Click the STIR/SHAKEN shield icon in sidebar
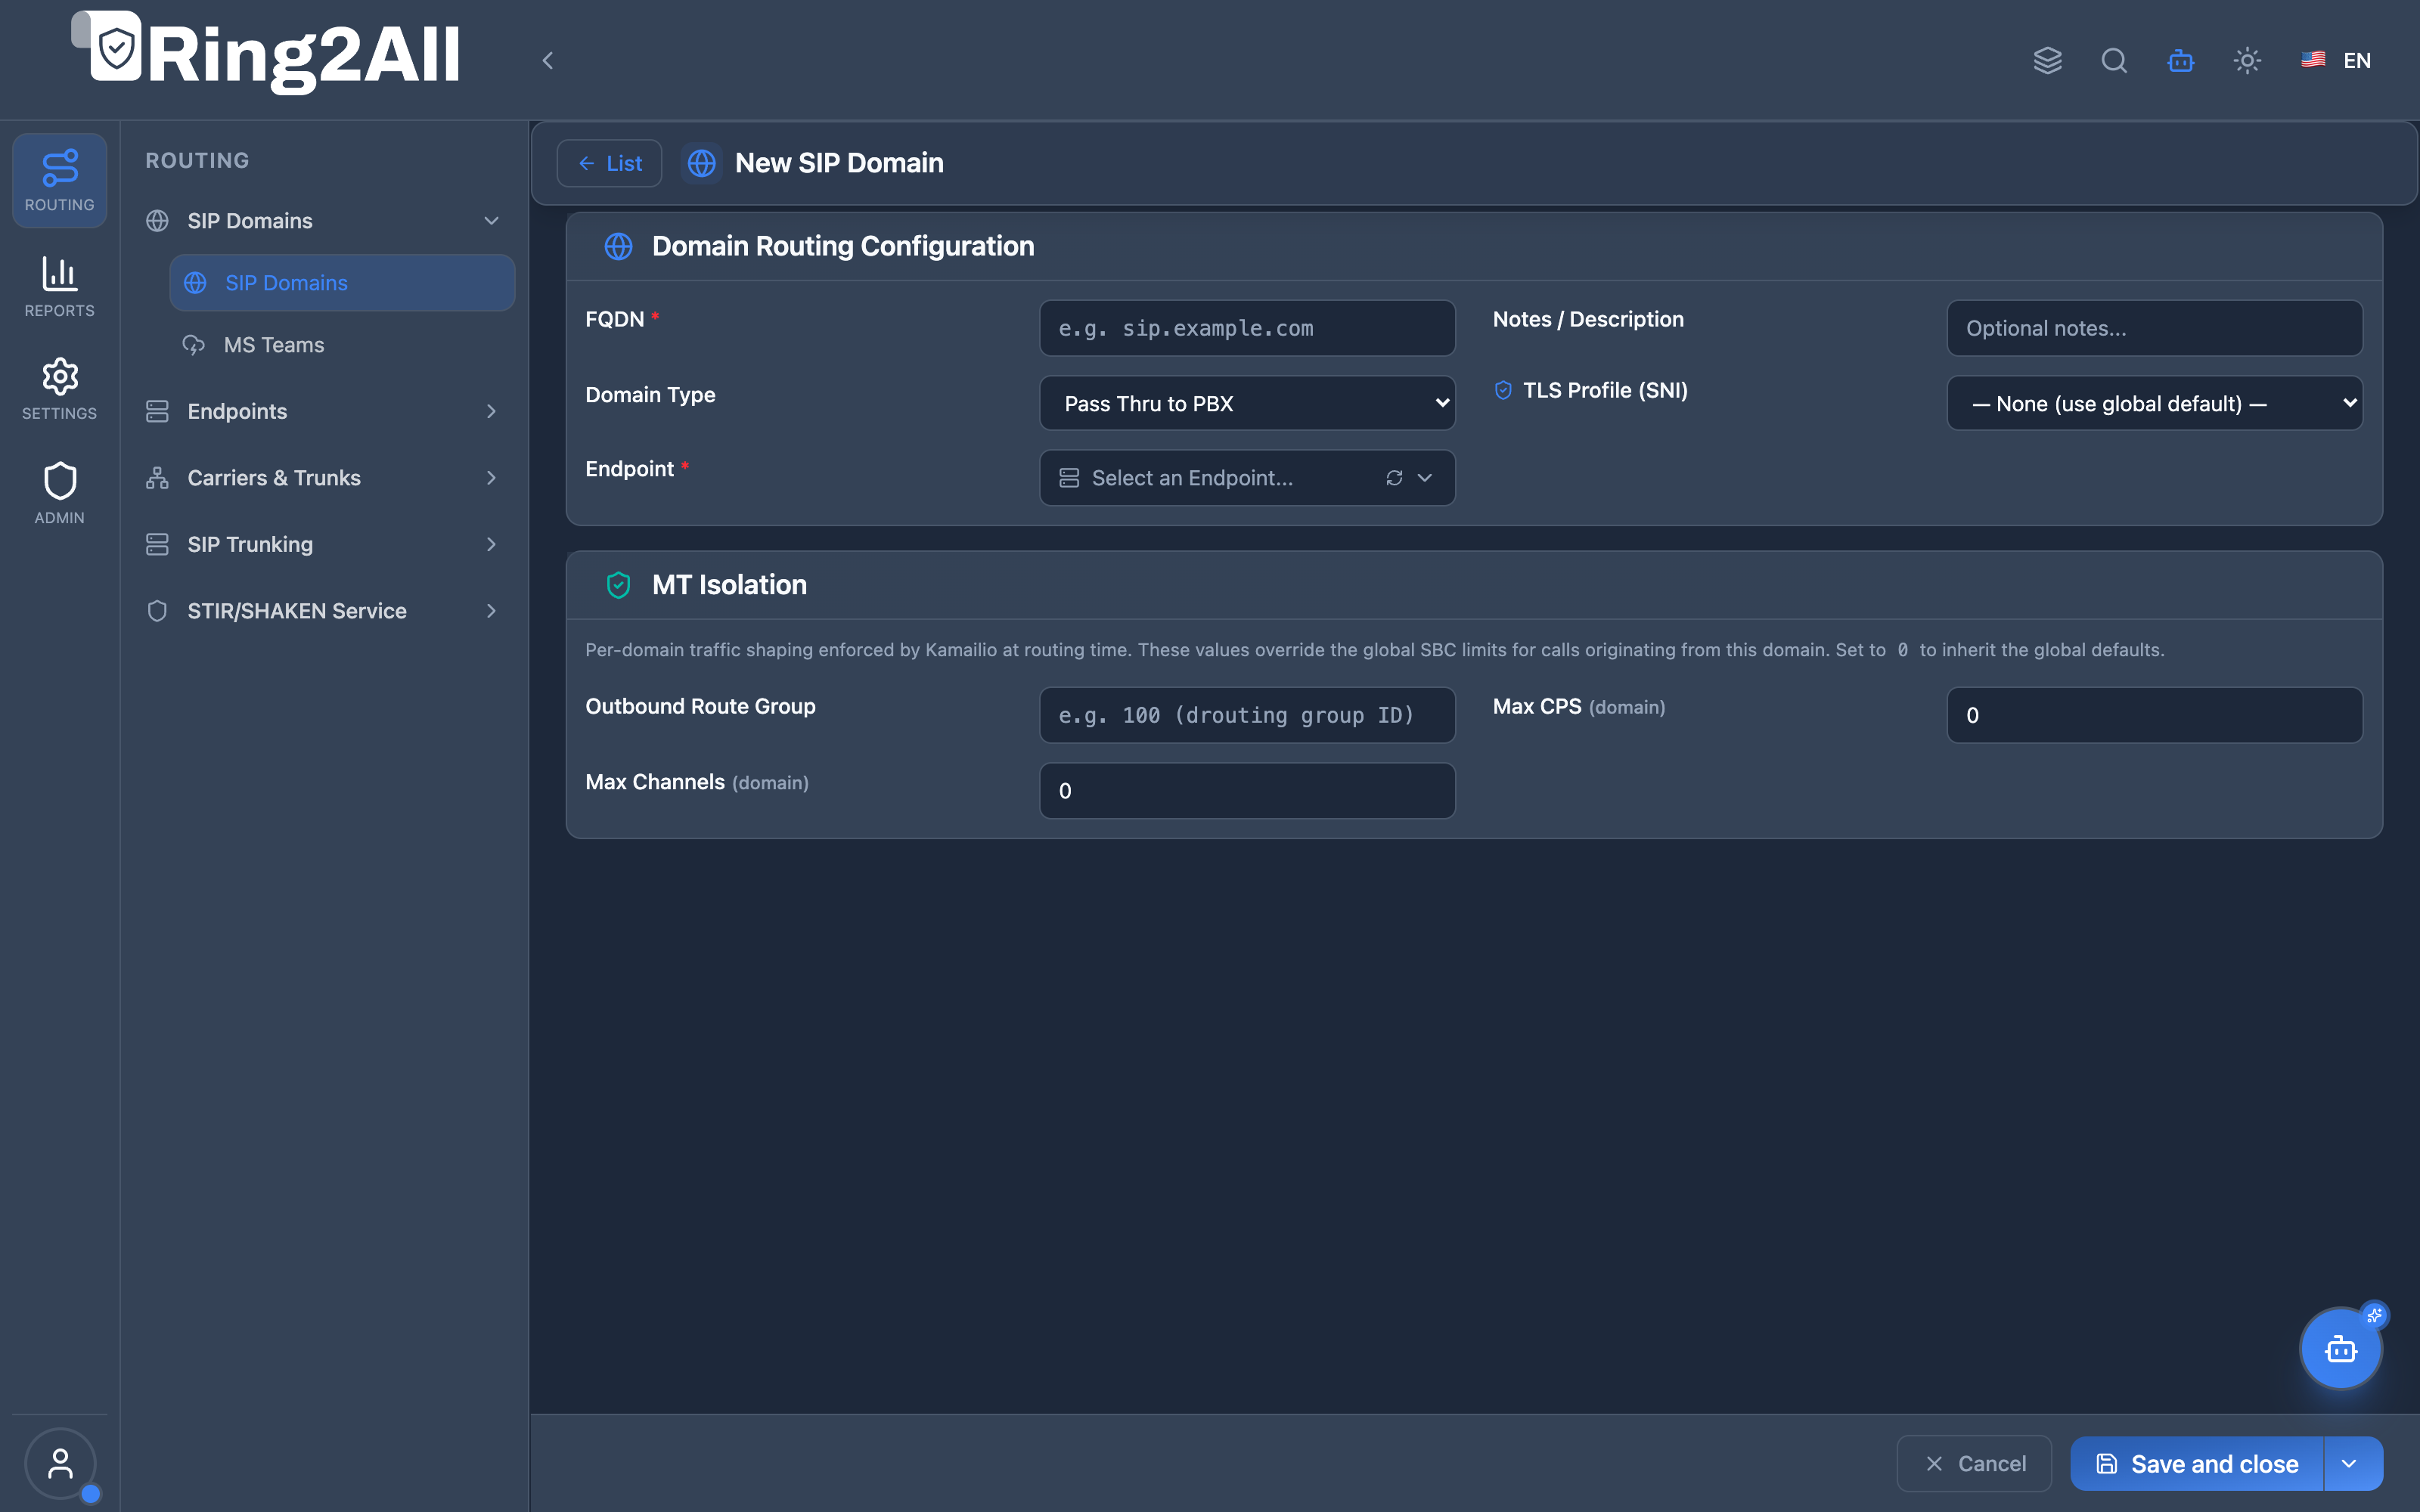The image size is (2420, 1512). click(157, 611)
